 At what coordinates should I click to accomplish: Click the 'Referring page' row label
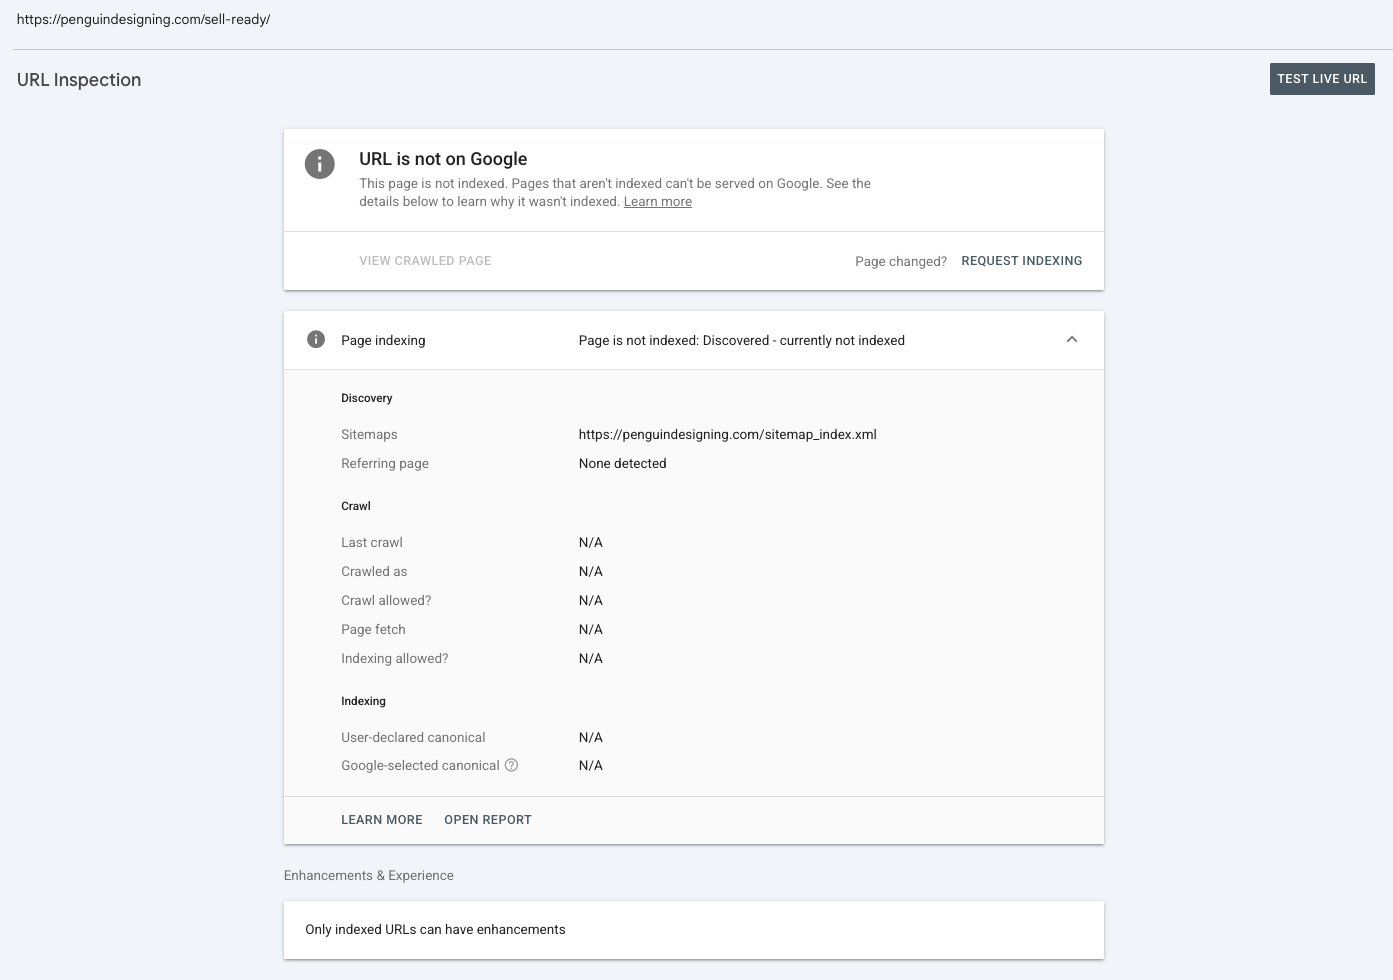tap(385, 463)
